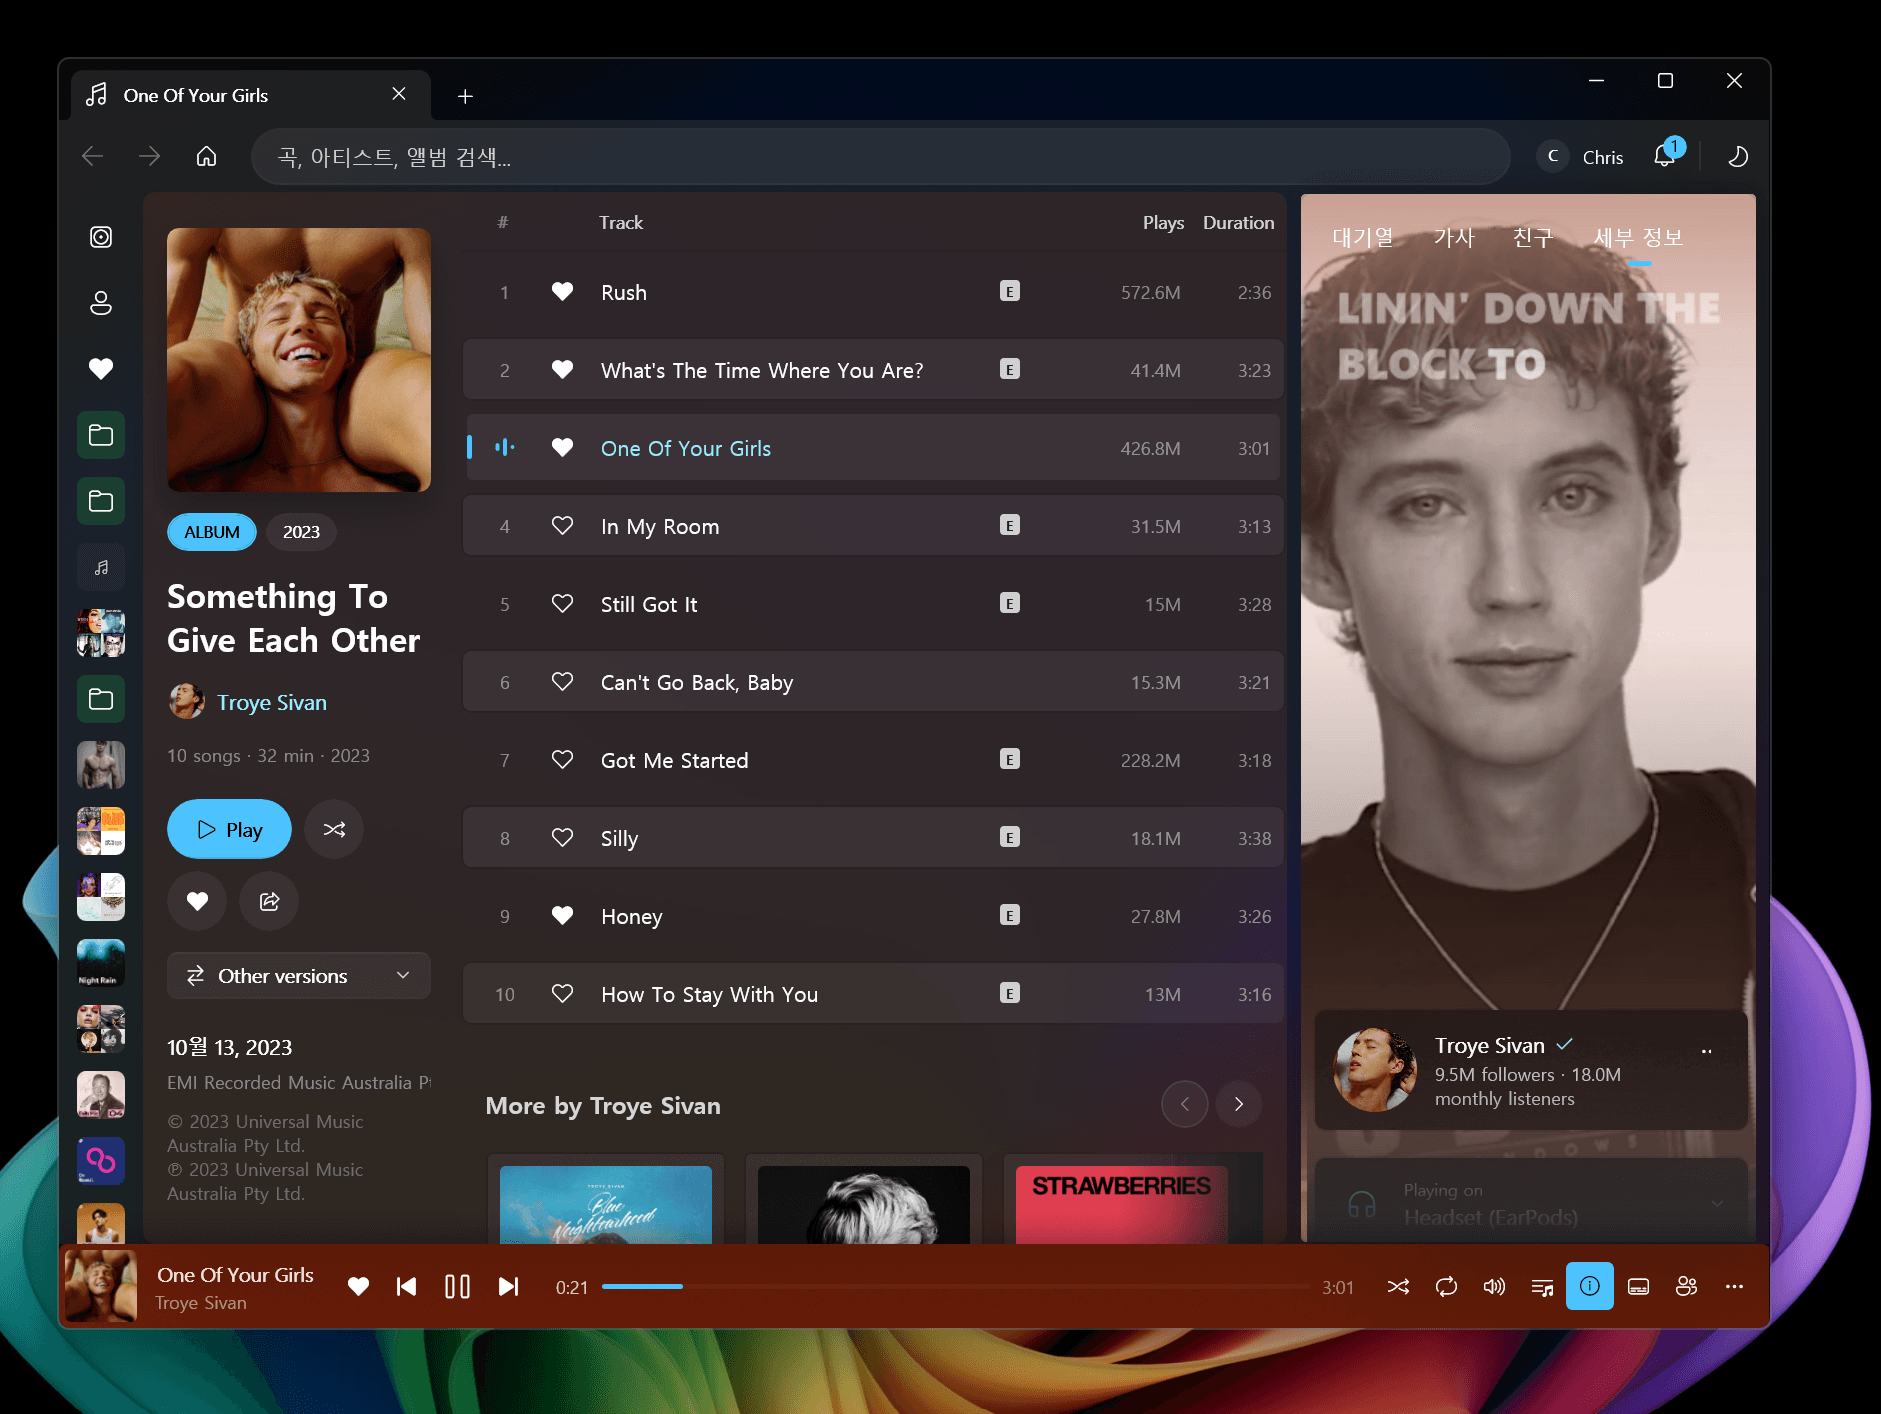1881x1414 pixels.
Task: Select the One Of Your Girls tab
Action: [250, 95]
